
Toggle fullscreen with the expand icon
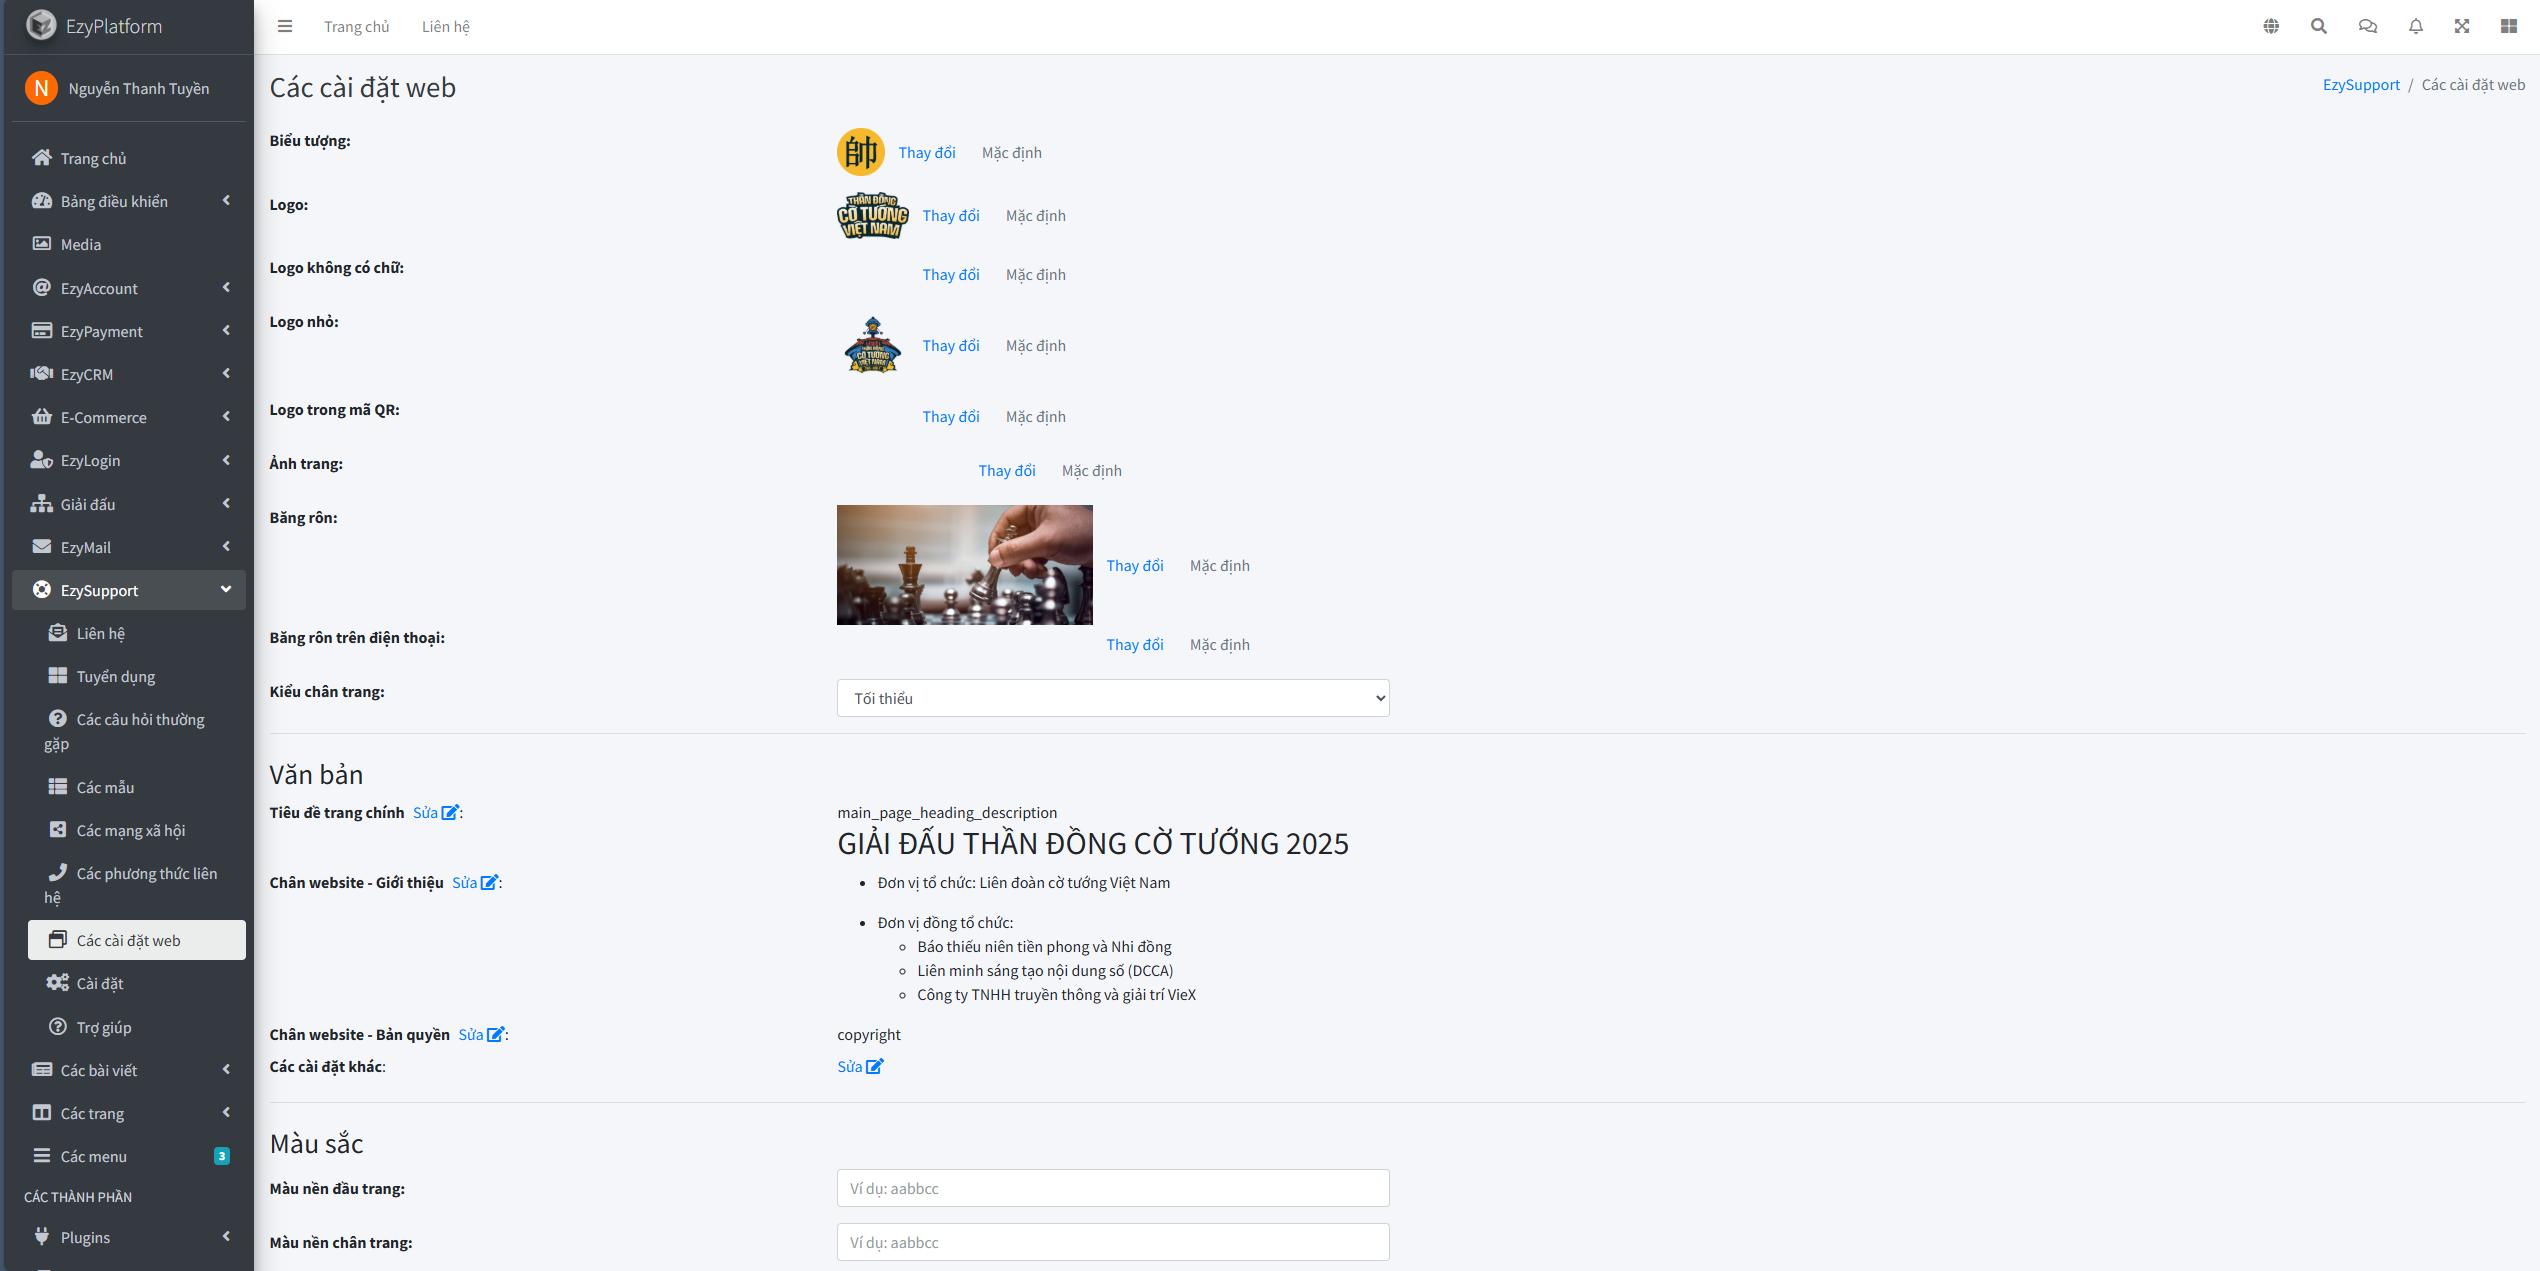[2462, 26]
